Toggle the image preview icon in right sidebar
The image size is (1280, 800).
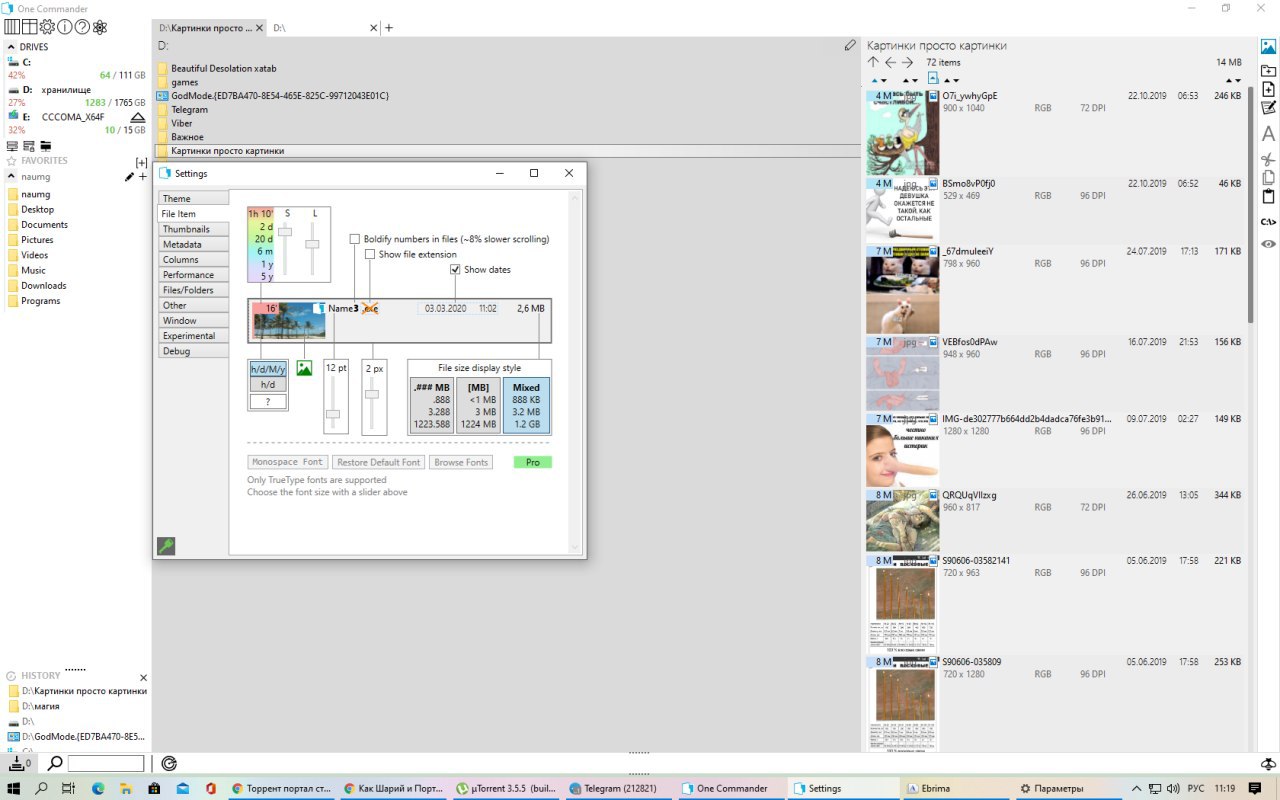(1268, 46)
